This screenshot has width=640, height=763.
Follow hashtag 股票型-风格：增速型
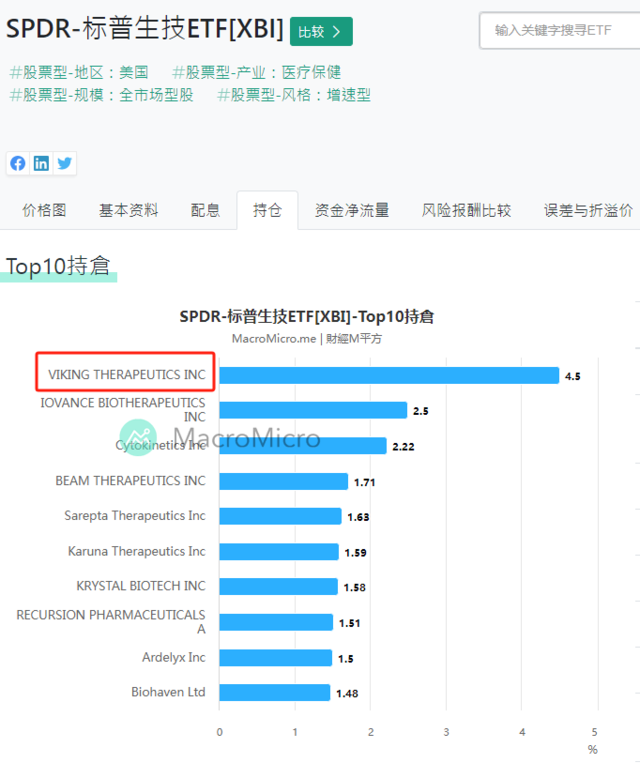point(294,95)
